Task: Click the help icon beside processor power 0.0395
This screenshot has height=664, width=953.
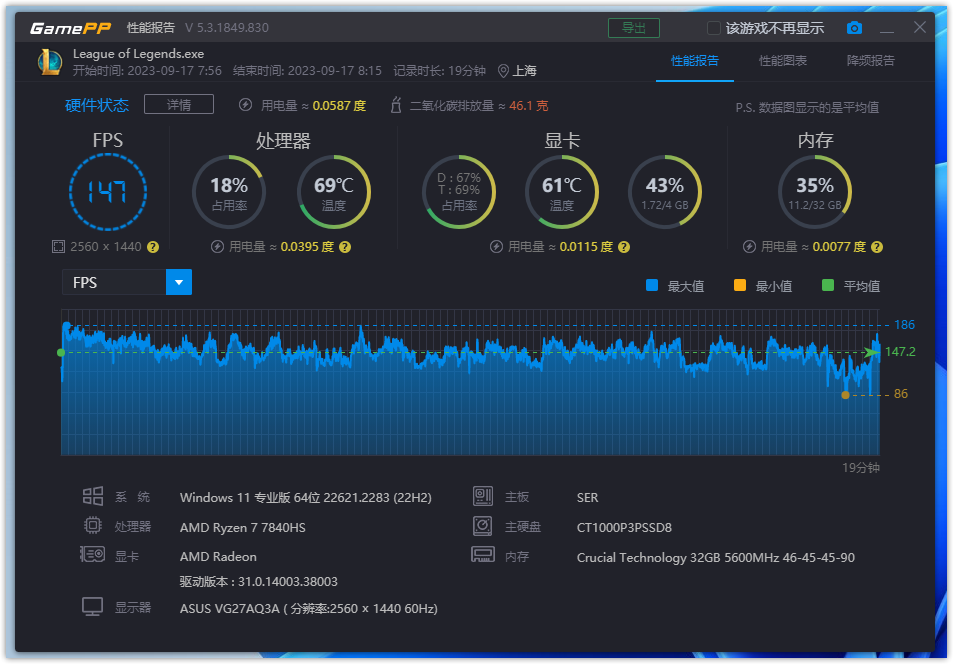Action: point(345,247)
